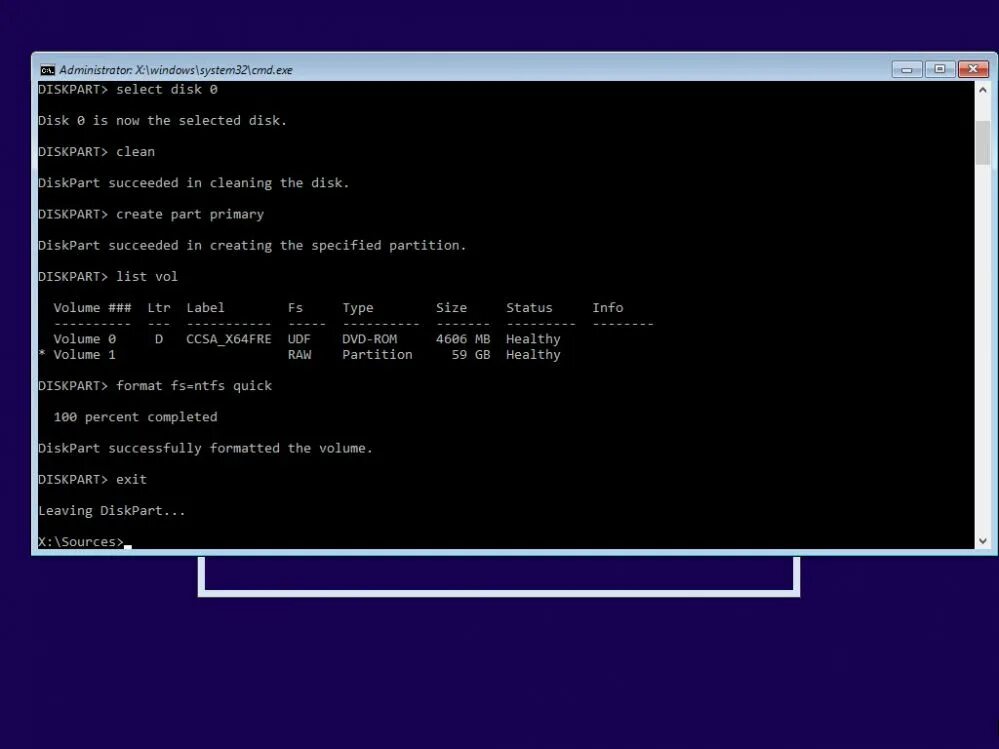999x749 pixels.
Task: Click the 'Info' column header
Action: coord(607,308)
